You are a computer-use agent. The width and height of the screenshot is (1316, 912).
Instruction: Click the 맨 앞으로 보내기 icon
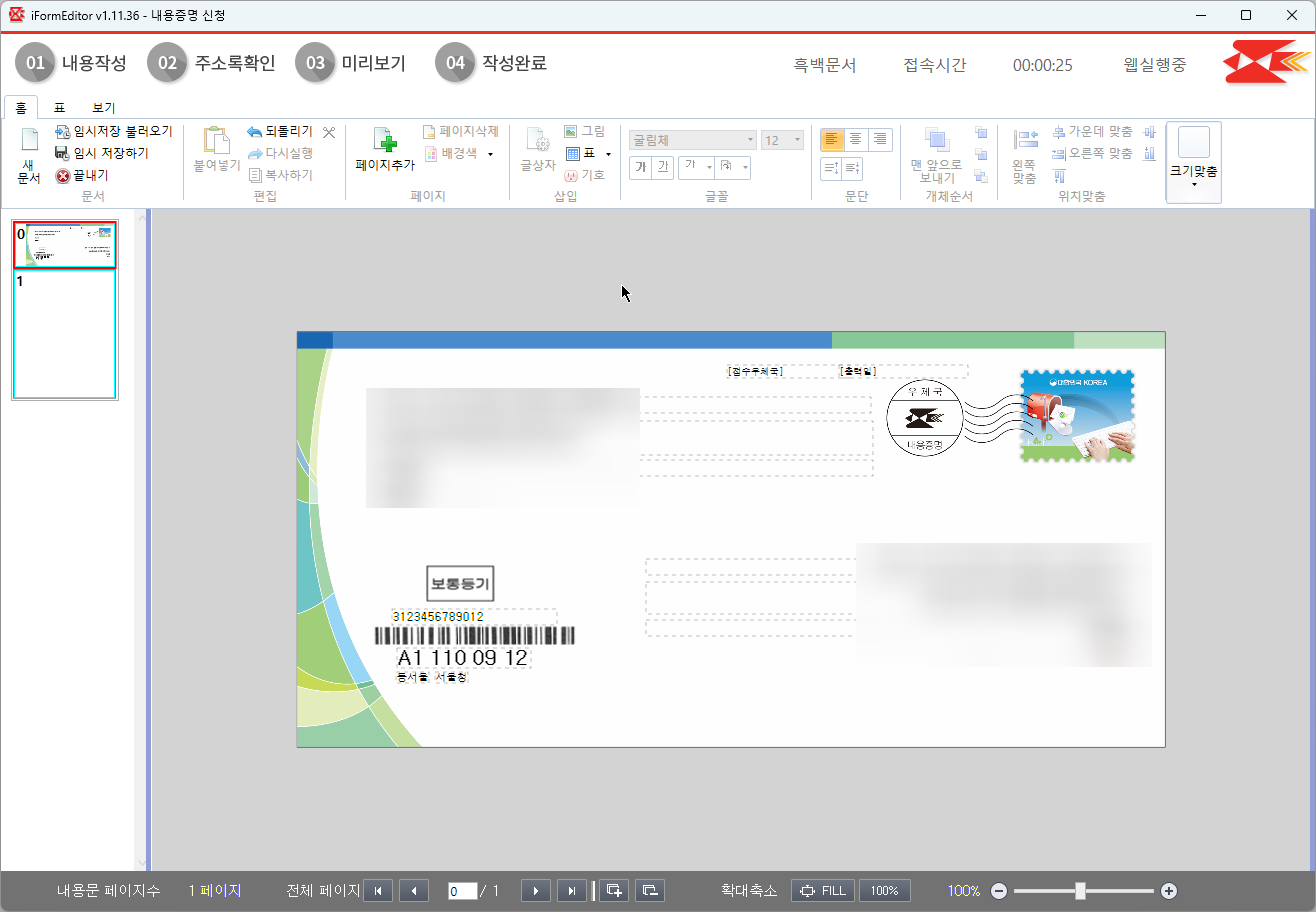tap(936, 155)
